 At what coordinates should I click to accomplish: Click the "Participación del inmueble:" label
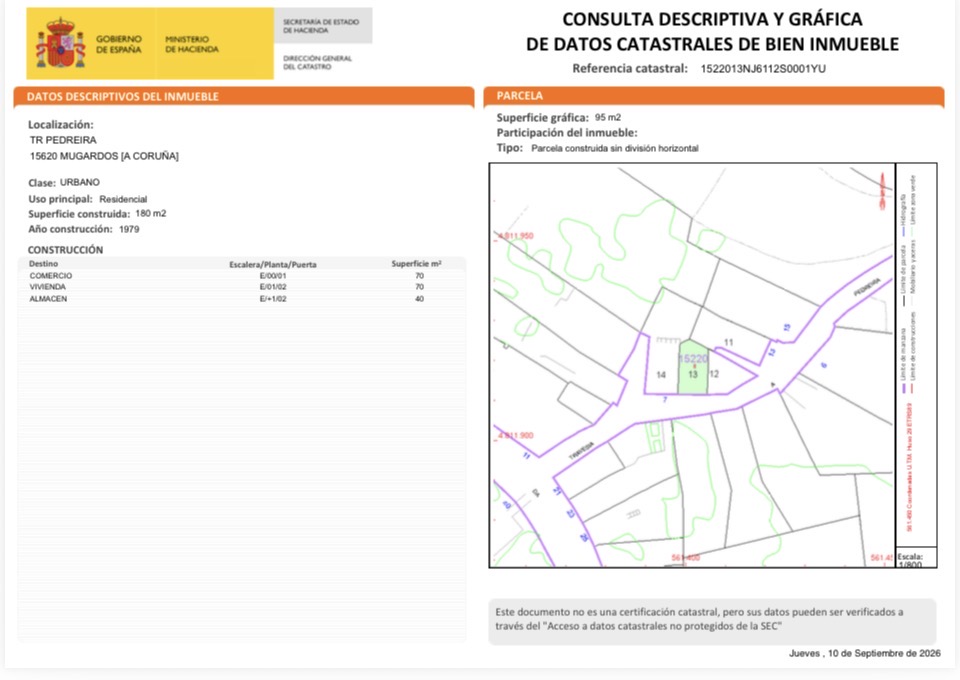567,133
